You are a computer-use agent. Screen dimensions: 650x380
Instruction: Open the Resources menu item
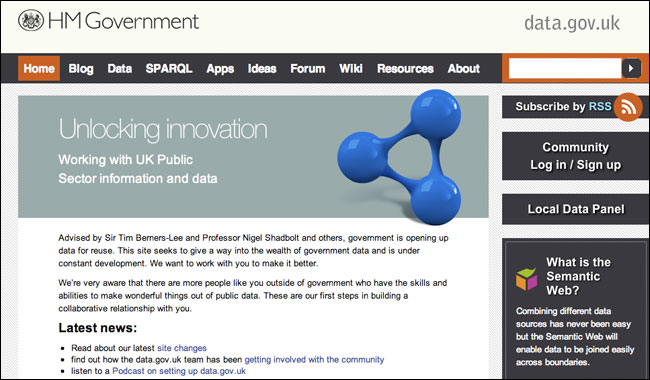click(405, 68)
